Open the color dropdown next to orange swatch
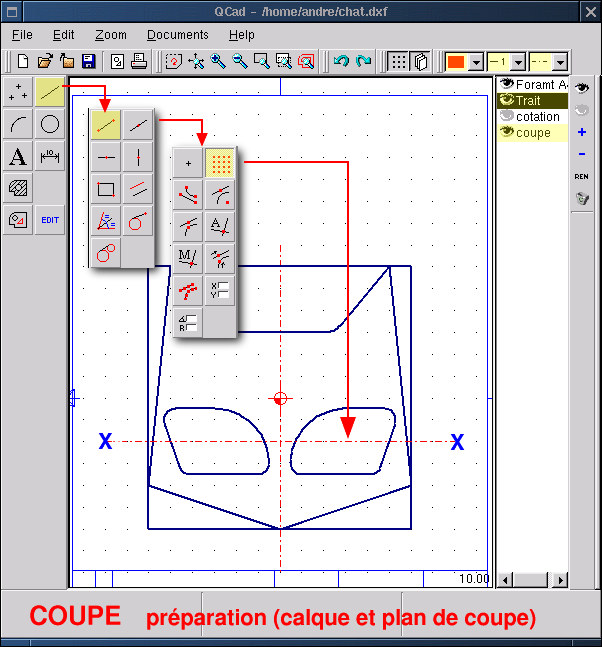The width and height of the screenshot is (602, 647). [x=476, y=62]
